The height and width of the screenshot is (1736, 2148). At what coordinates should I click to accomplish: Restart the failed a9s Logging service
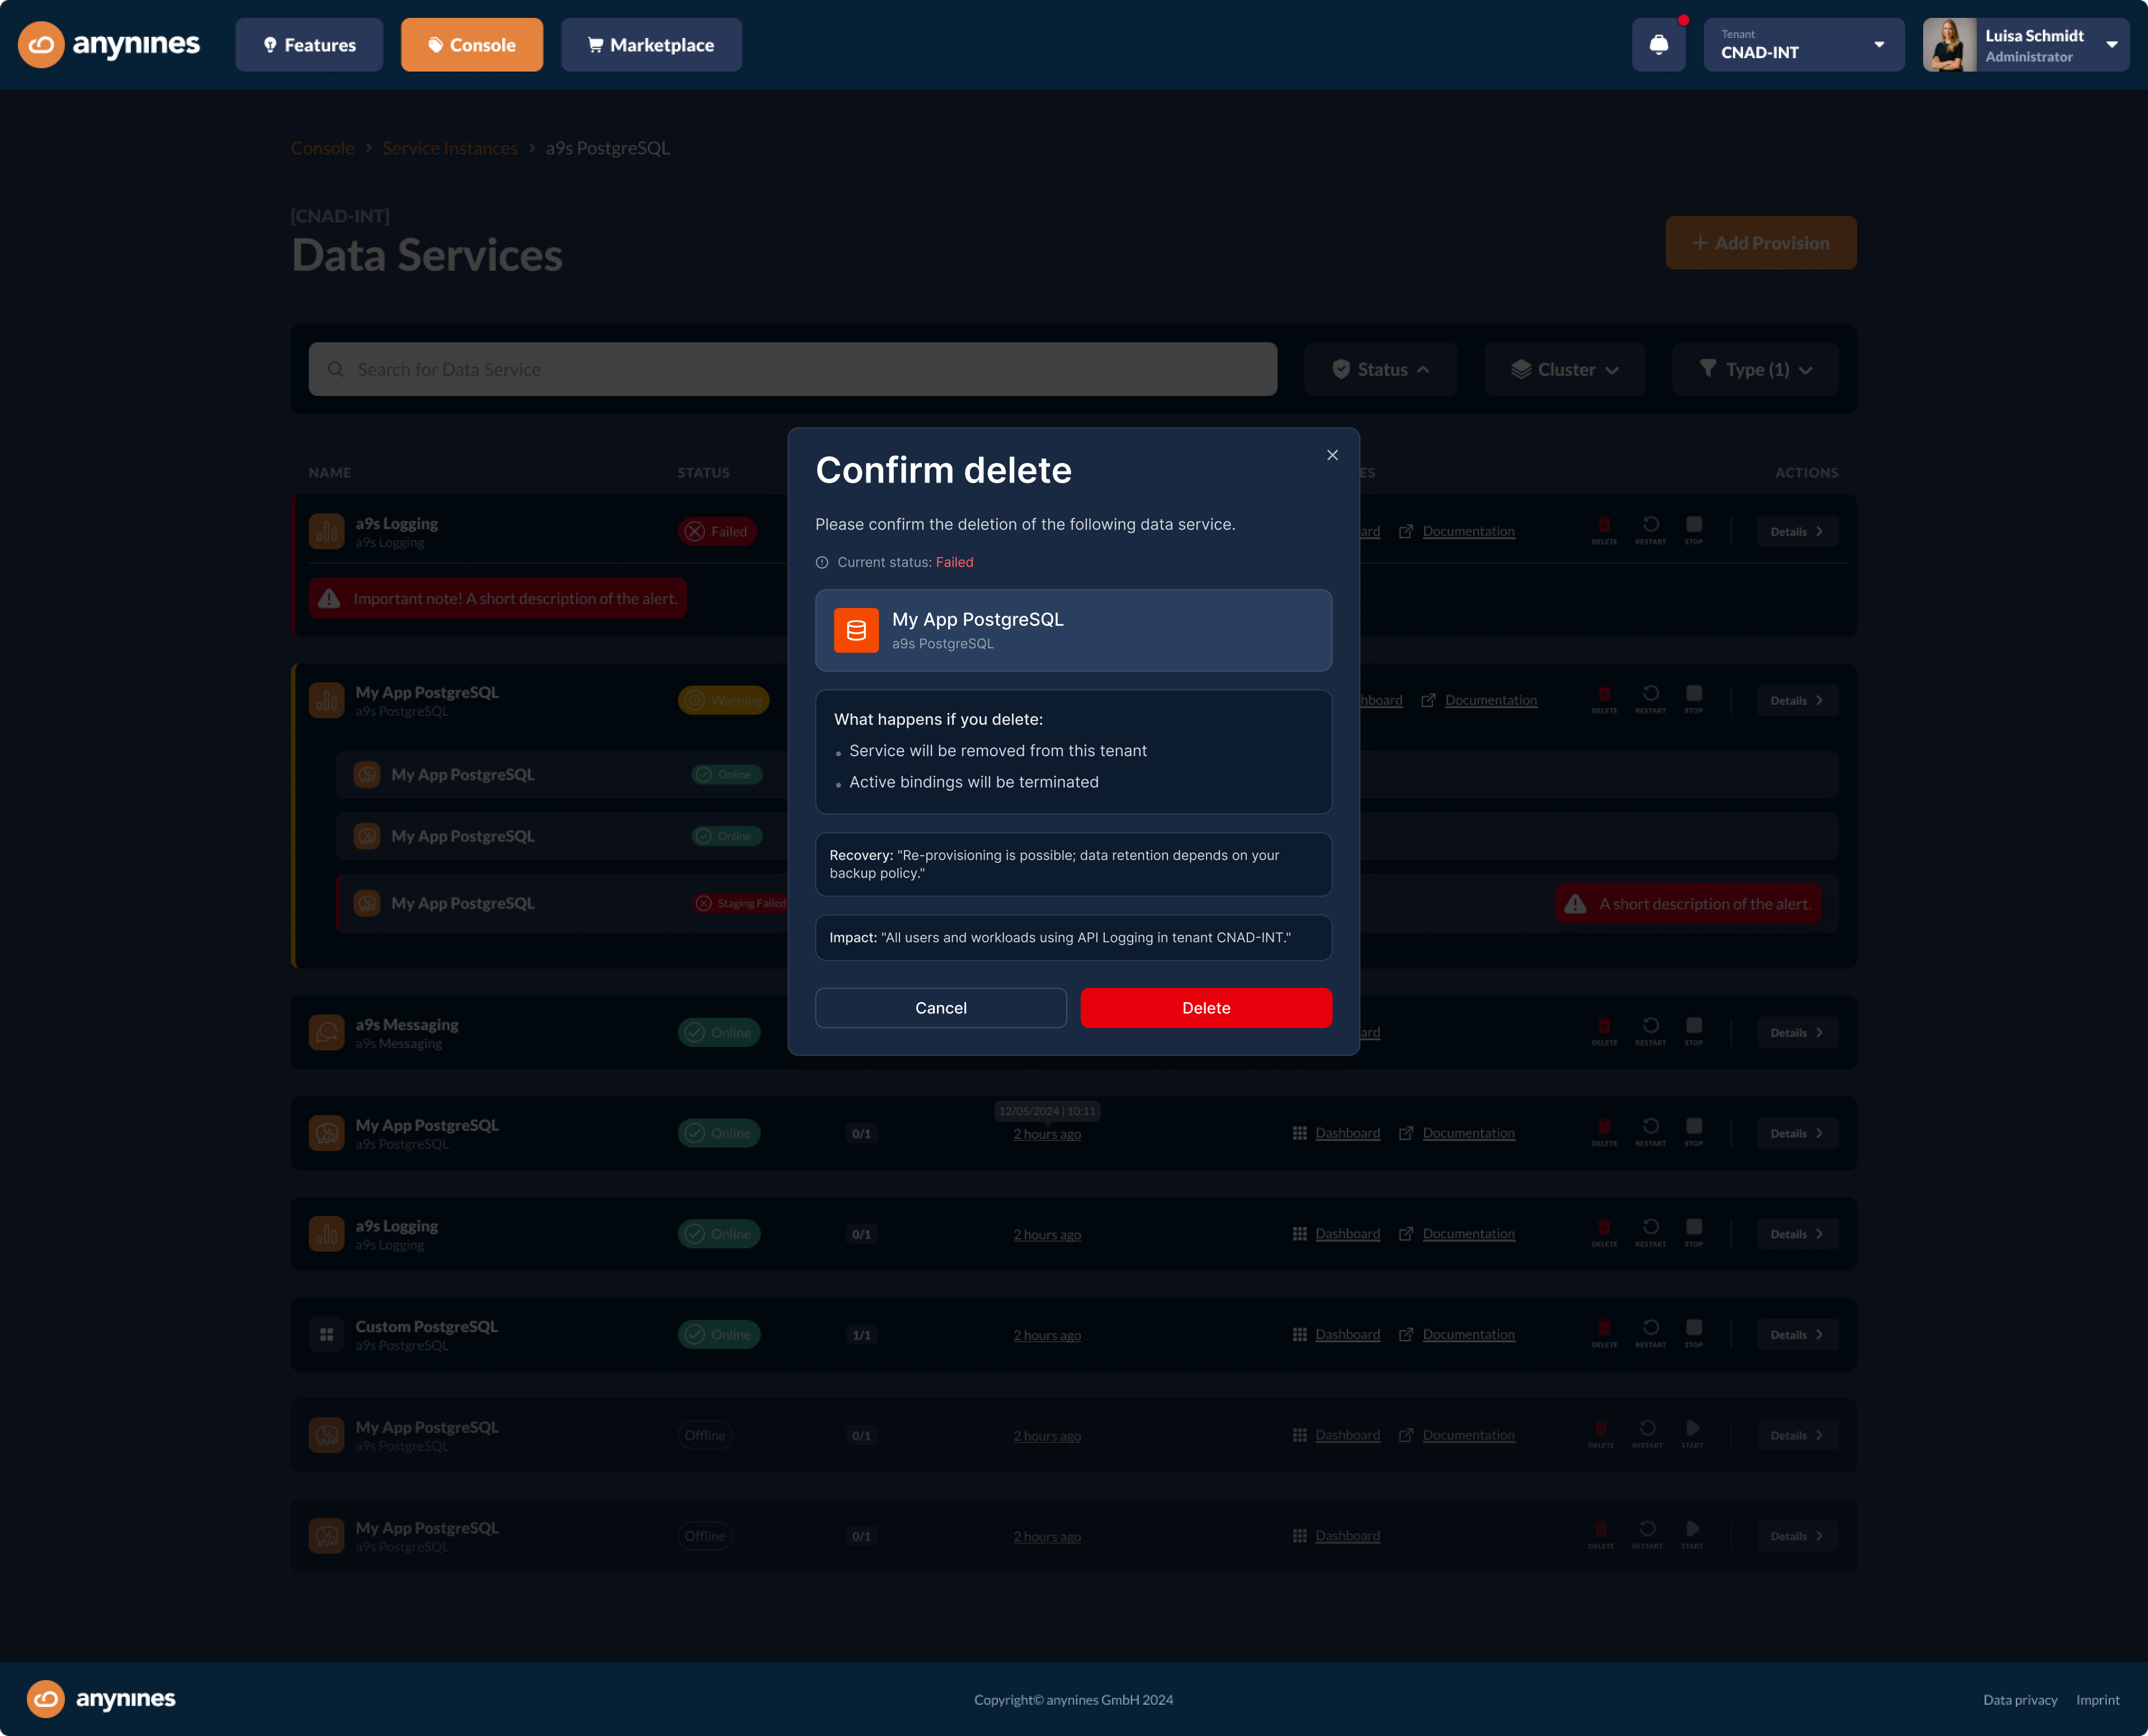(1651, 529)
